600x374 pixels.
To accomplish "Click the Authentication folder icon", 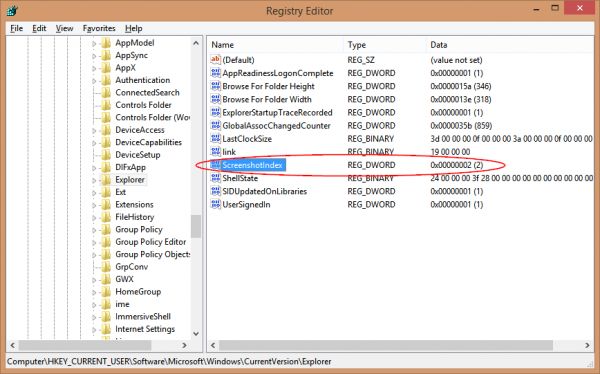I will [106, 80].
